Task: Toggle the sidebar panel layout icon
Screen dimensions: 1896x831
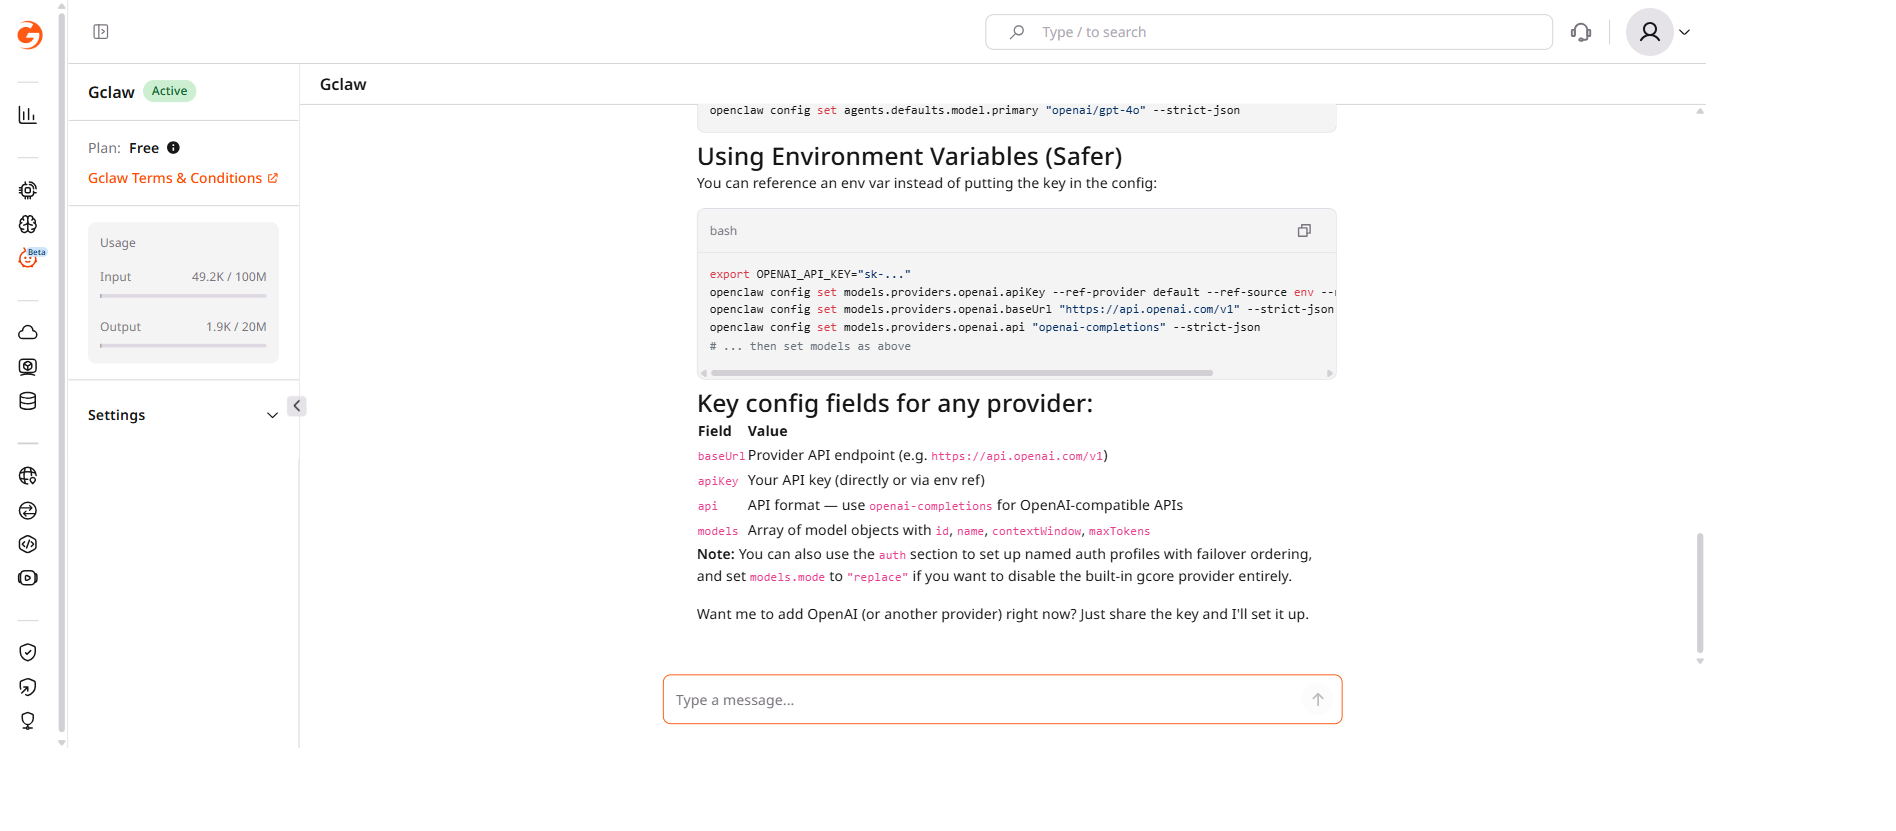Action: pos(101,32)
